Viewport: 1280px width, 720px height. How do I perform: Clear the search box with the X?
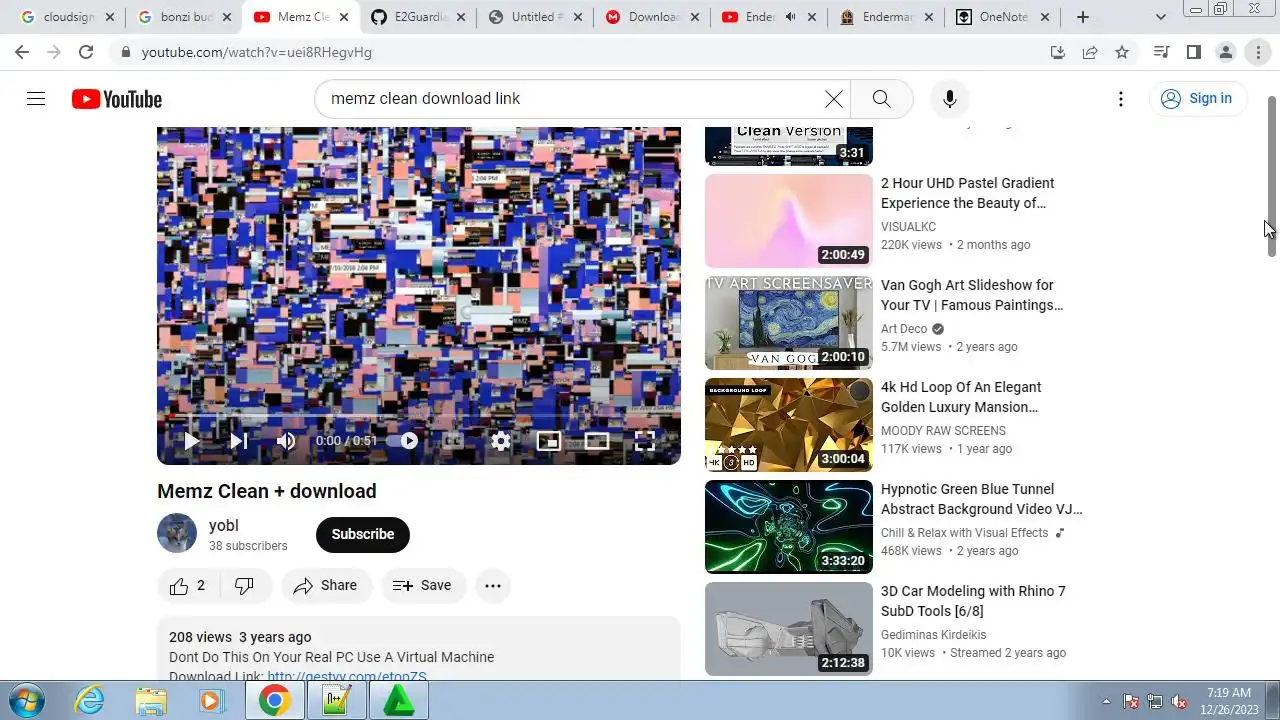click(x=833, y=98)
